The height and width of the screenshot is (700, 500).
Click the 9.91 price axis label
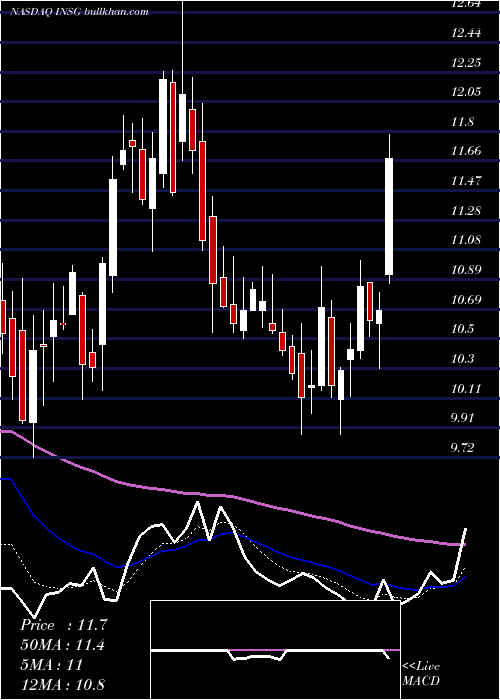[464, 418]
